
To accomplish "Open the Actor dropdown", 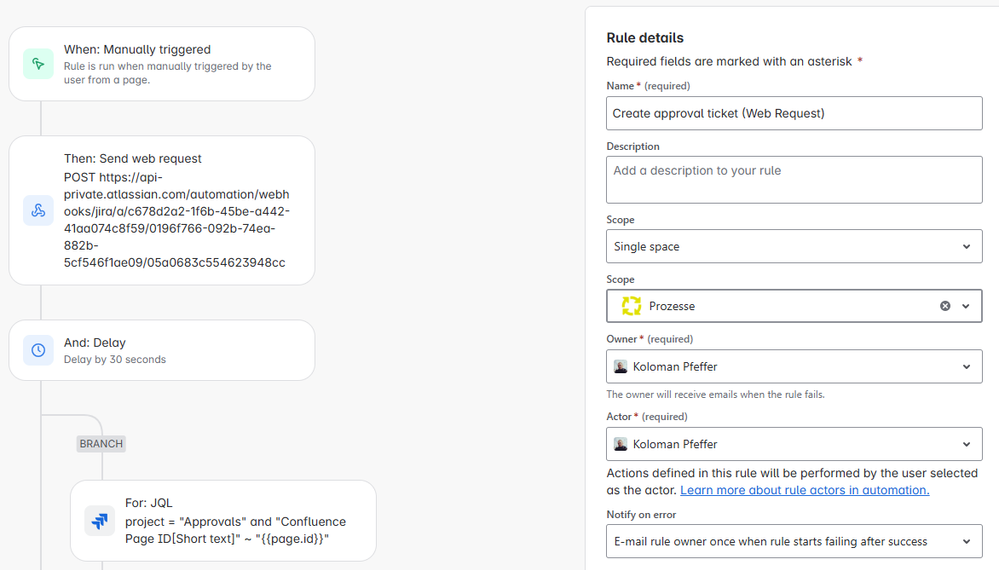I will click(x=966, y=444).
